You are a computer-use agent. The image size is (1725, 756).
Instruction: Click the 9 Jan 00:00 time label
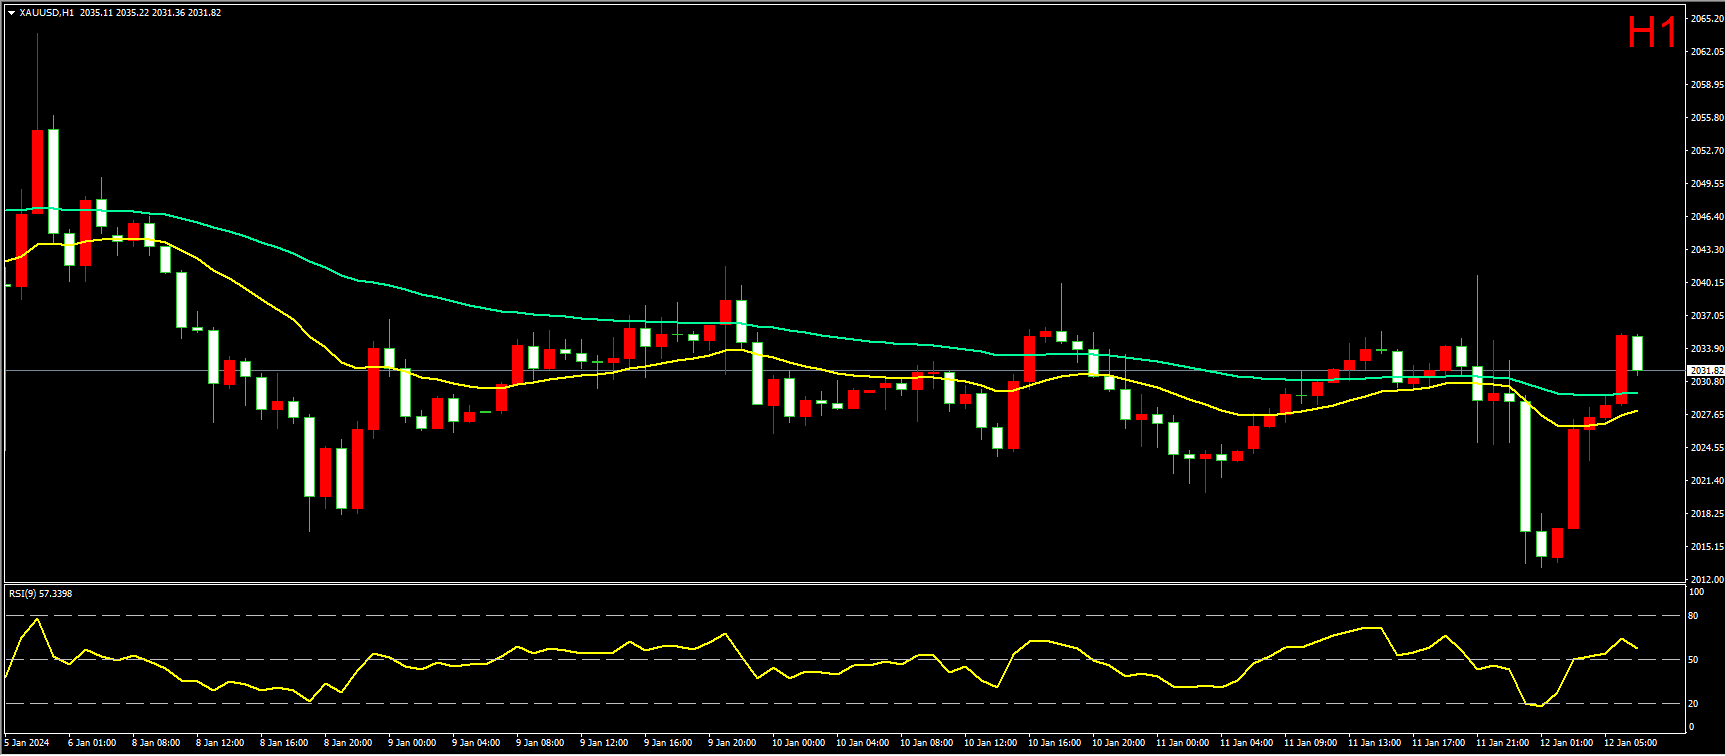coord(412,743)
